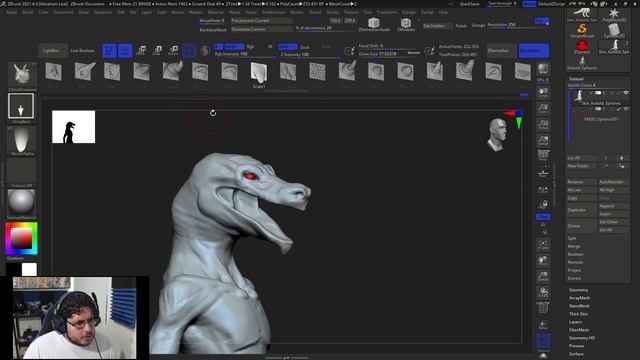This screenshot has height=360, width=640.
Task: Expand the Layers section
Action: pos(576,322)
